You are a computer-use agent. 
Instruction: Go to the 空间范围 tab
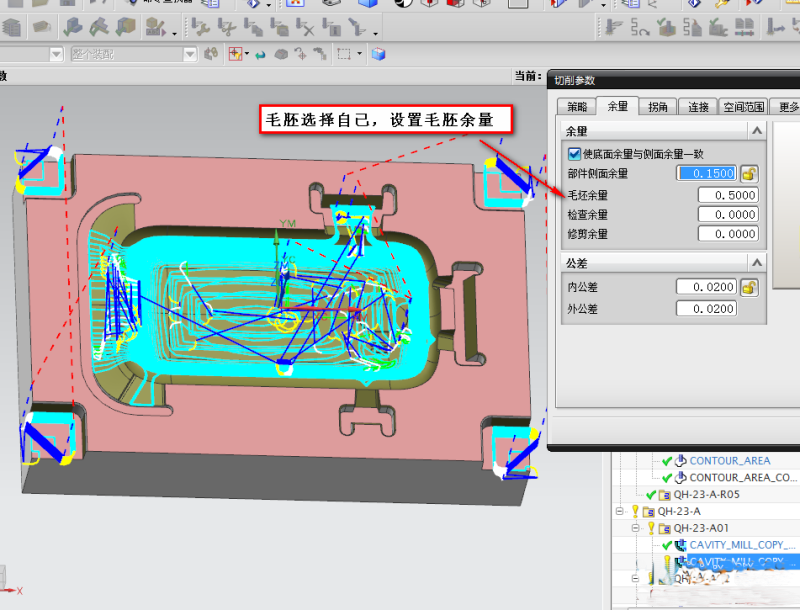(743, 106)
